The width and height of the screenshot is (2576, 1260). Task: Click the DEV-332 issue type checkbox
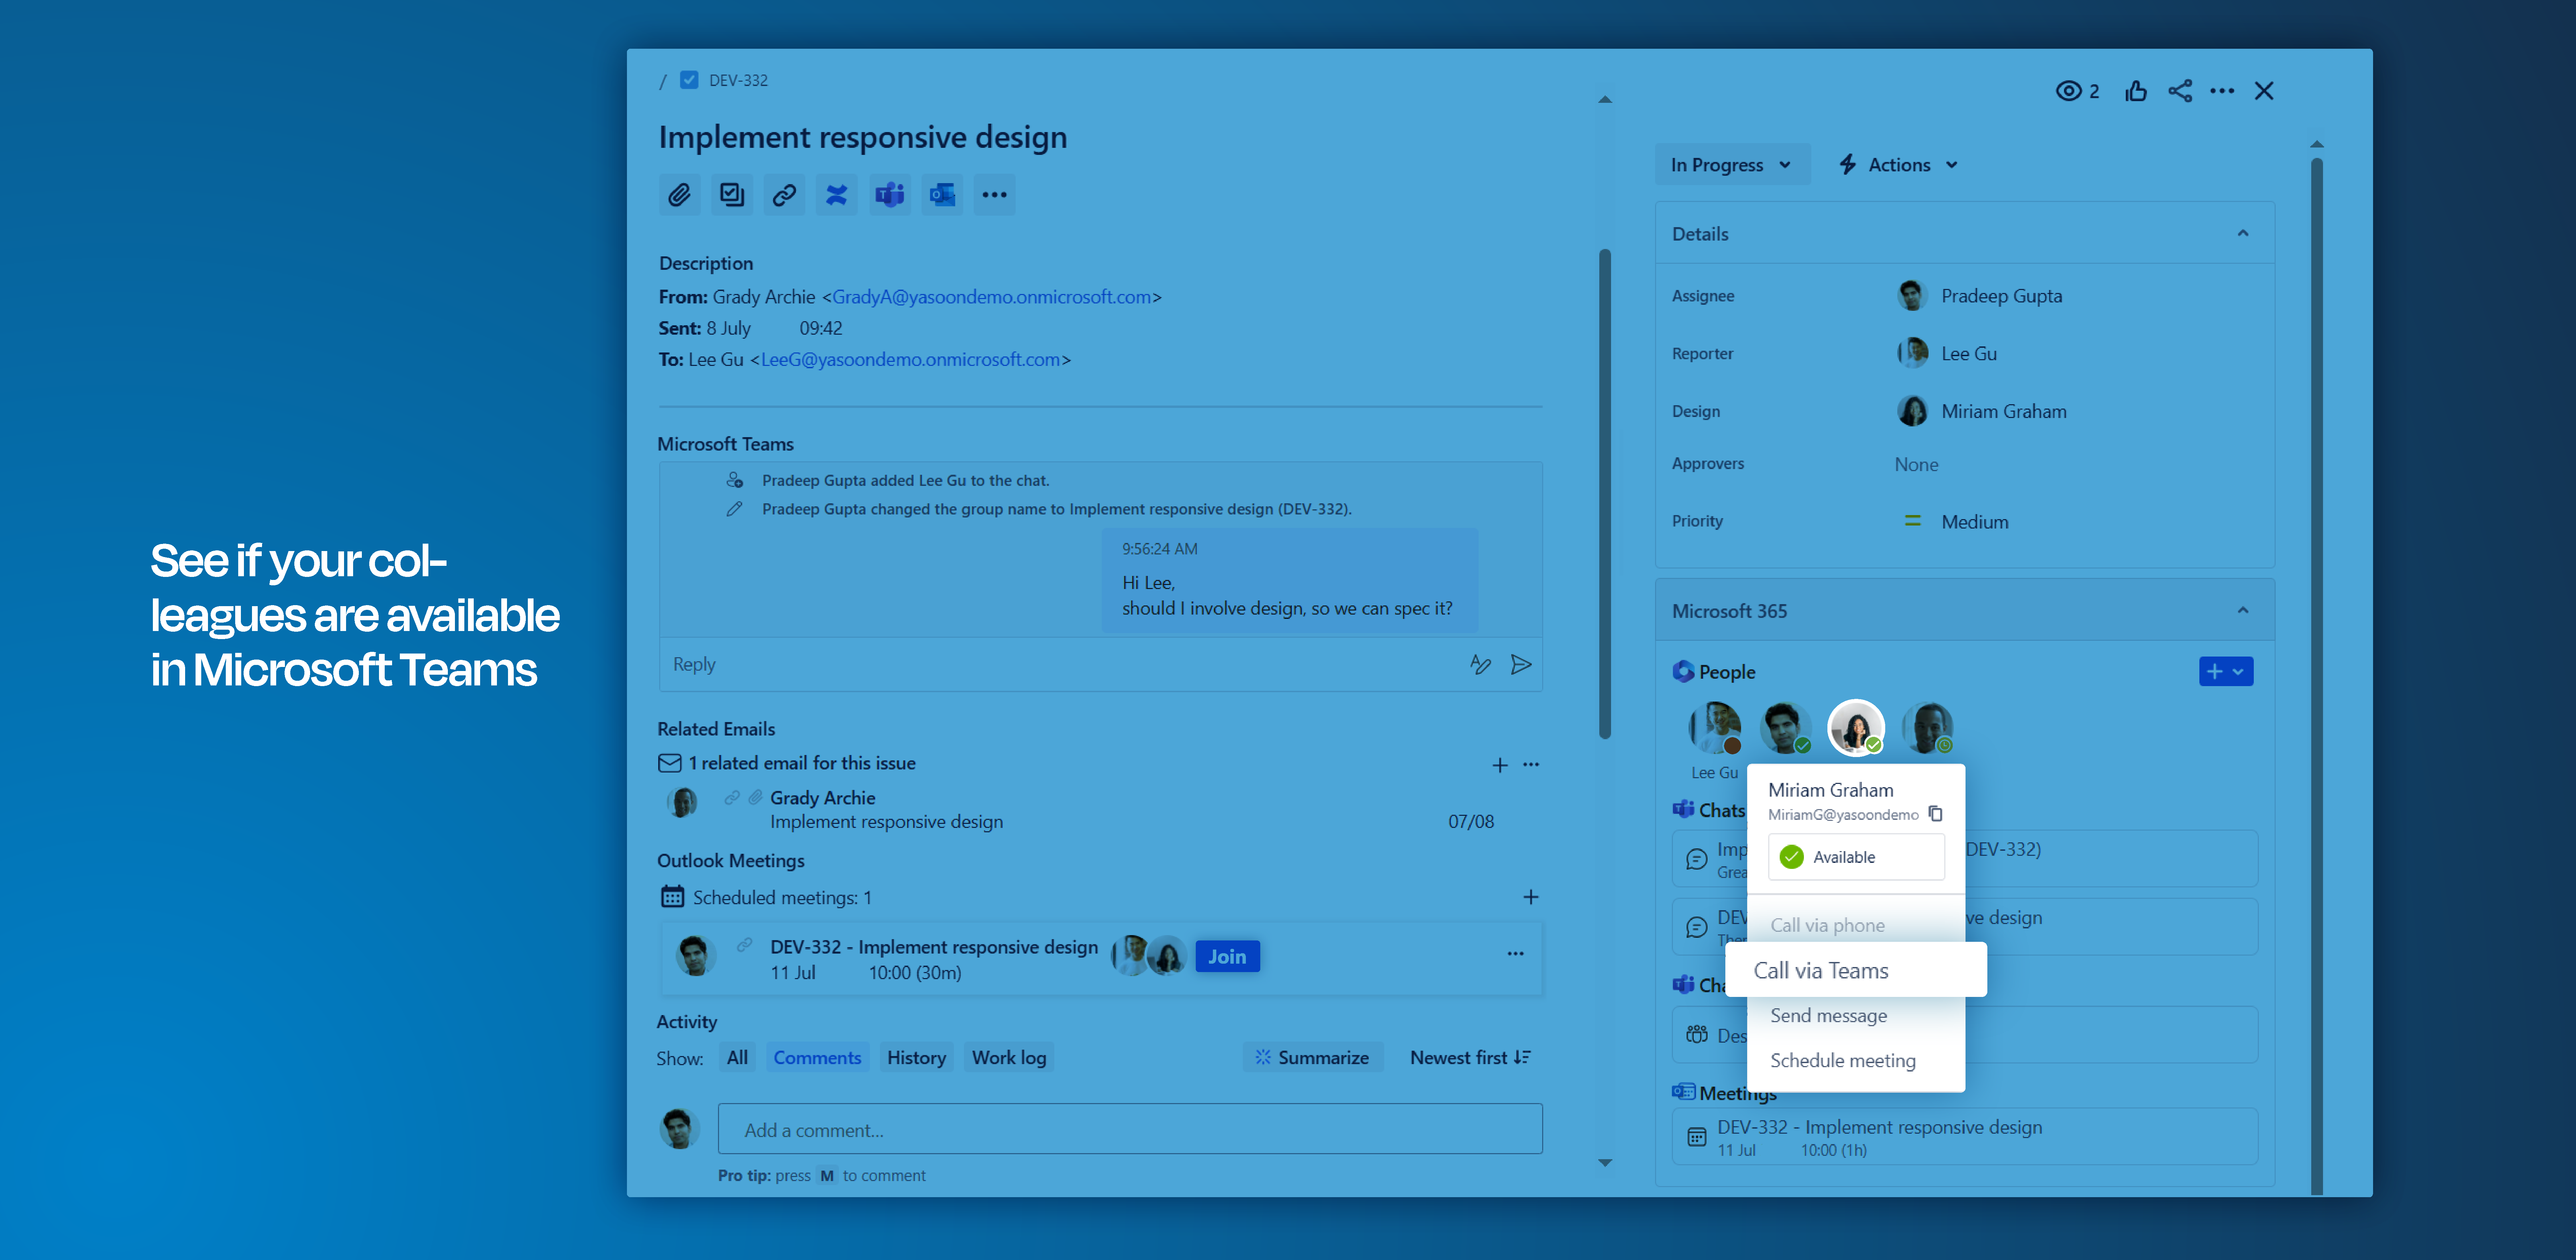click(x=689, y=80)
